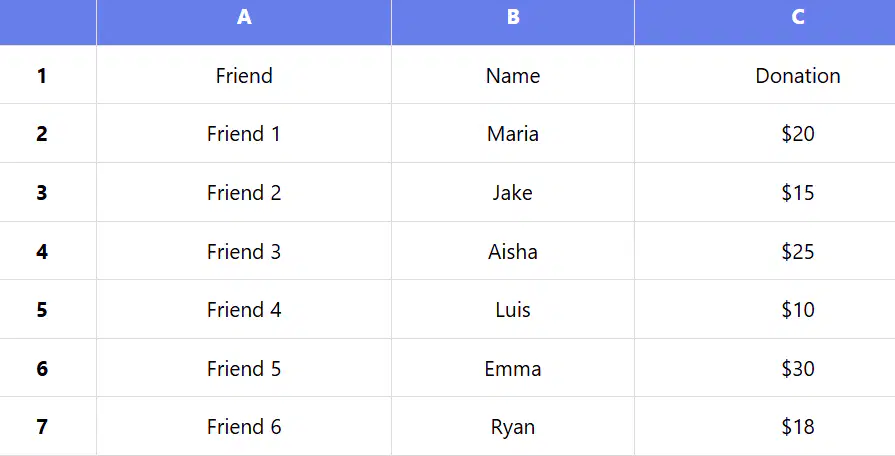Select the Aisha name cell
Viewport: 895px width, 456px height.
513,251
